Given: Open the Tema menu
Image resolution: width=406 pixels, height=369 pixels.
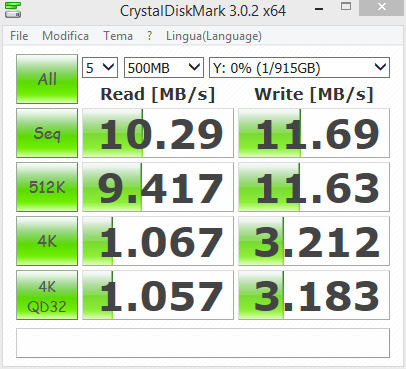Looking at the screenshot, I should (x=118, y=36).
